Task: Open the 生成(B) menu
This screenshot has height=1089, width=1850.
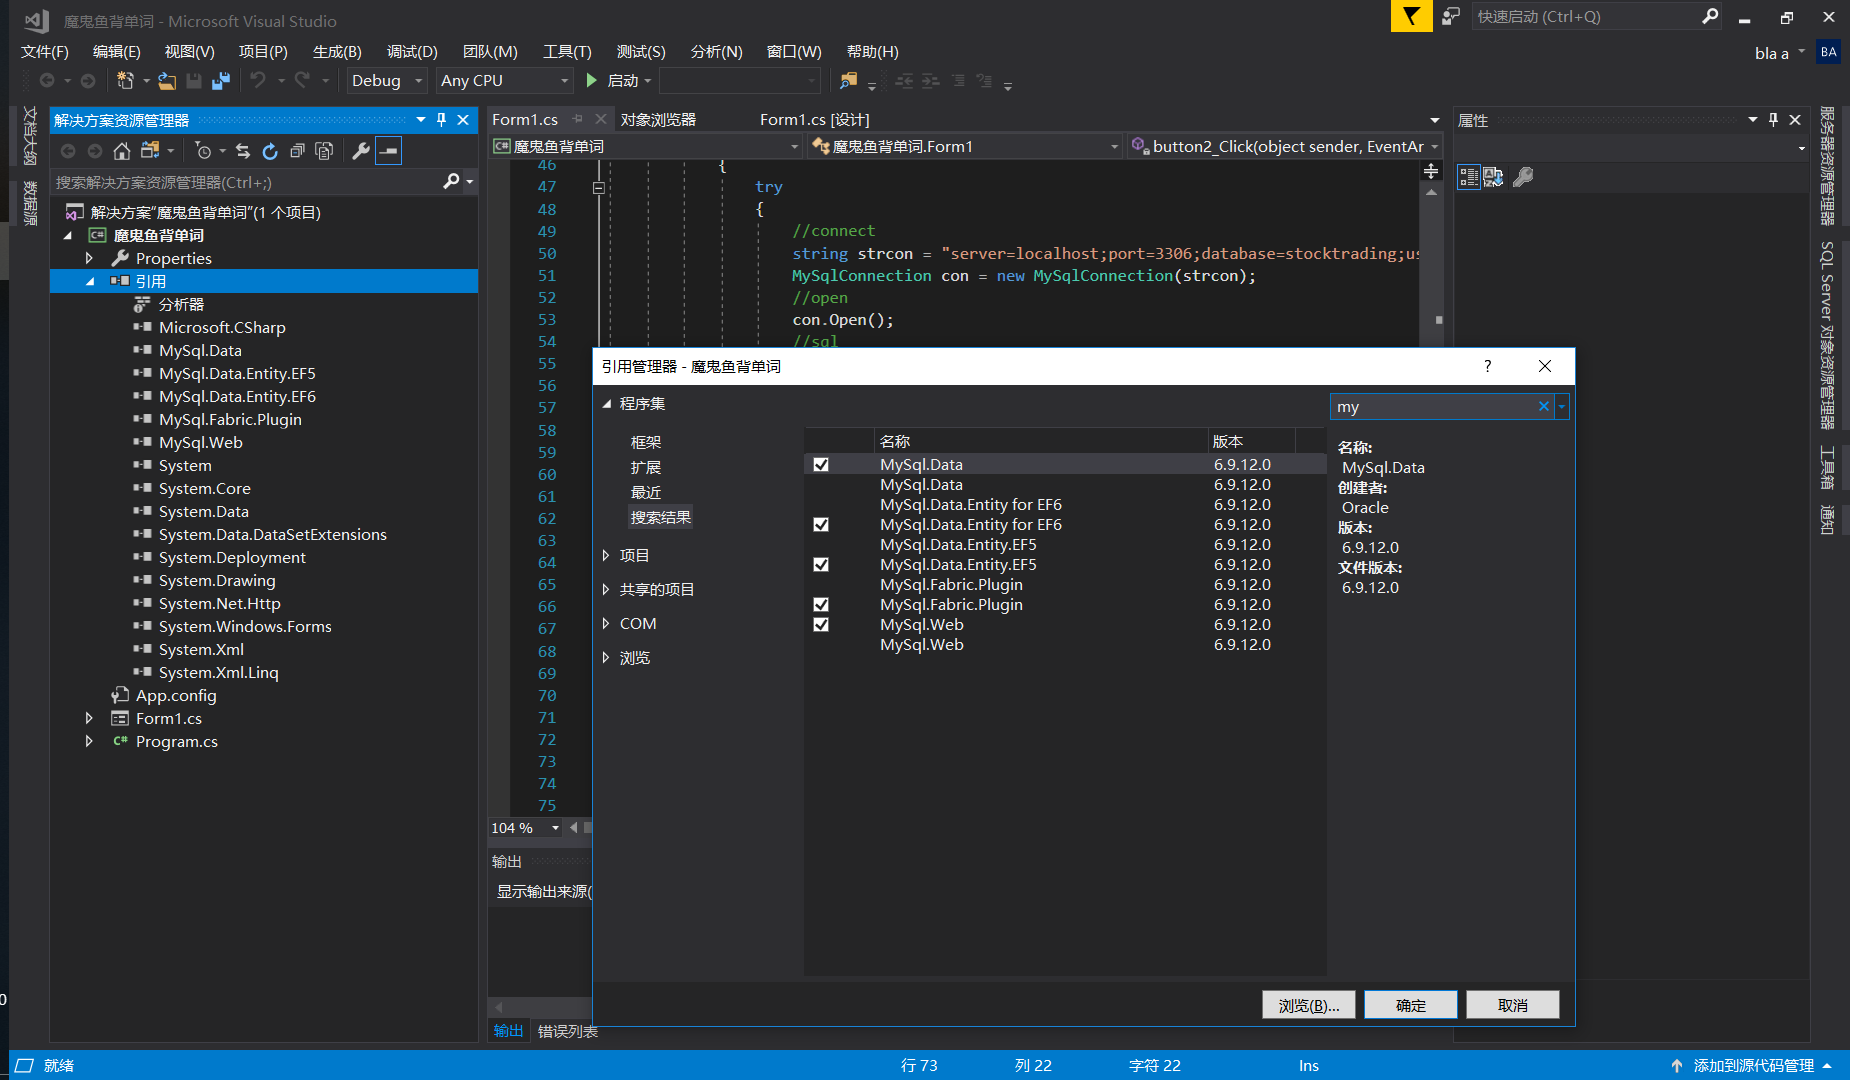Action: click(337, 51)
